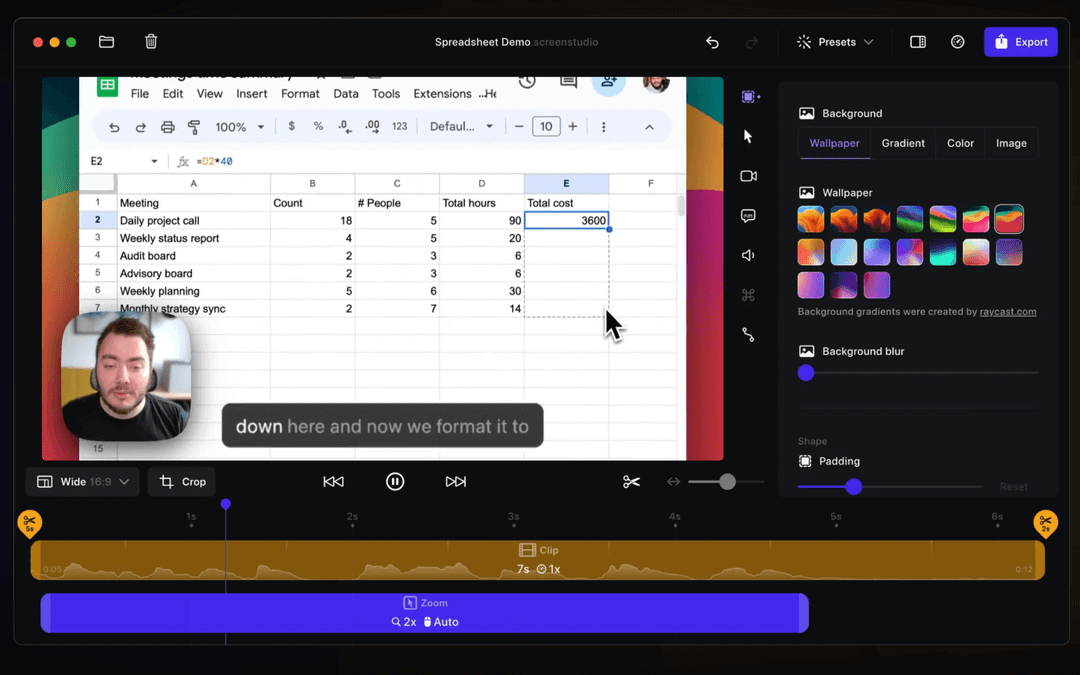Split the clip with the scissors tool
The height and width of the screenshot is (675, 1080).
[x=631, y=481]
